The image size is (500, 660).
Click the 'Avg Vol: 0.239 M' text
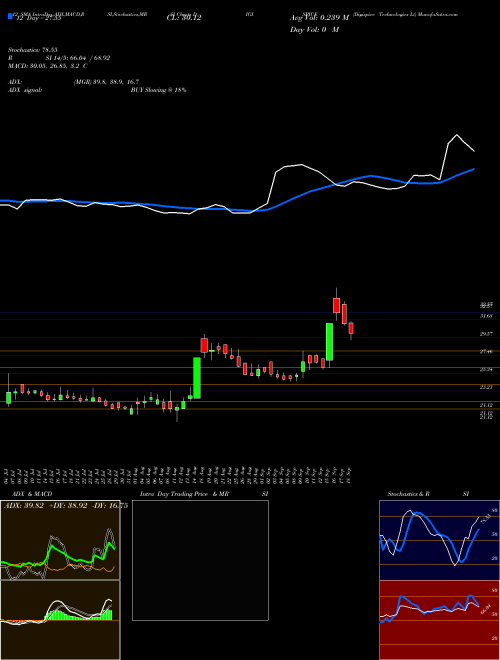319,18
